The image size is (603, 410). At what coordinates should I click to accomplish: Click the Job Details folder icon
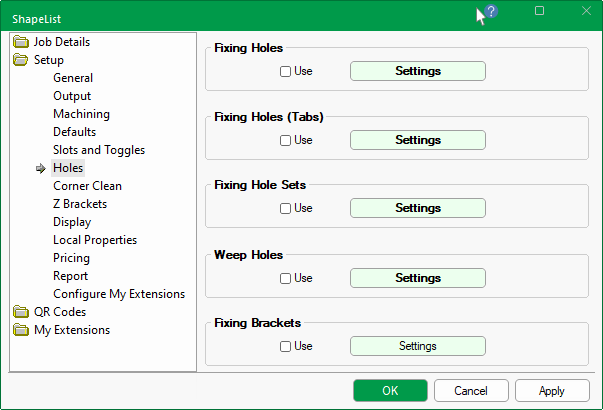click(21, 42)
